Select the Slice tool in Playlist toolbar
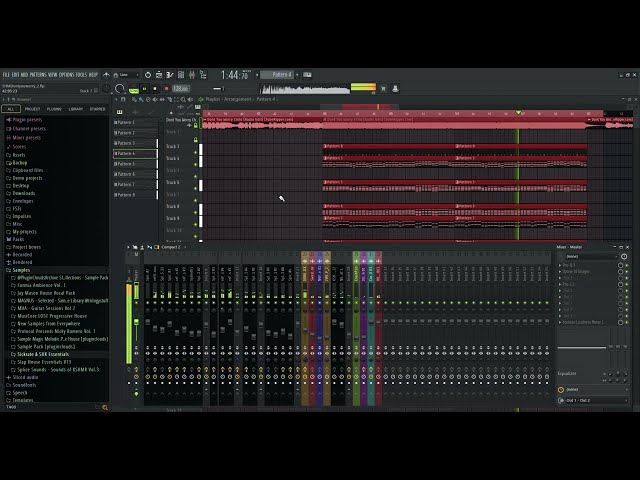 click(x=169, y=99)
